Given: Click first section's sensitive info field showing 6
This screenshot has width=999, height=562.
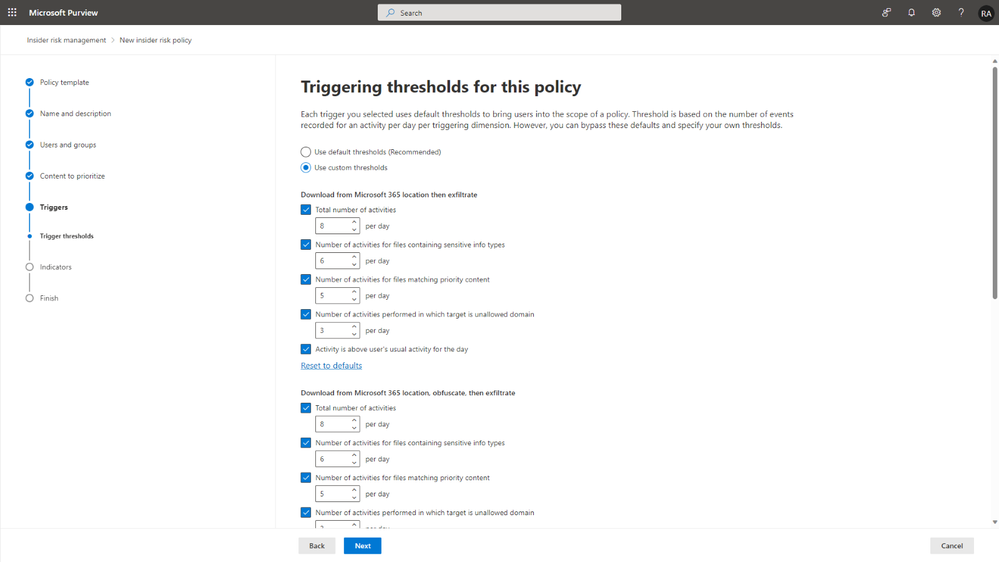Looking at the screenshot, I should (337, 261).
